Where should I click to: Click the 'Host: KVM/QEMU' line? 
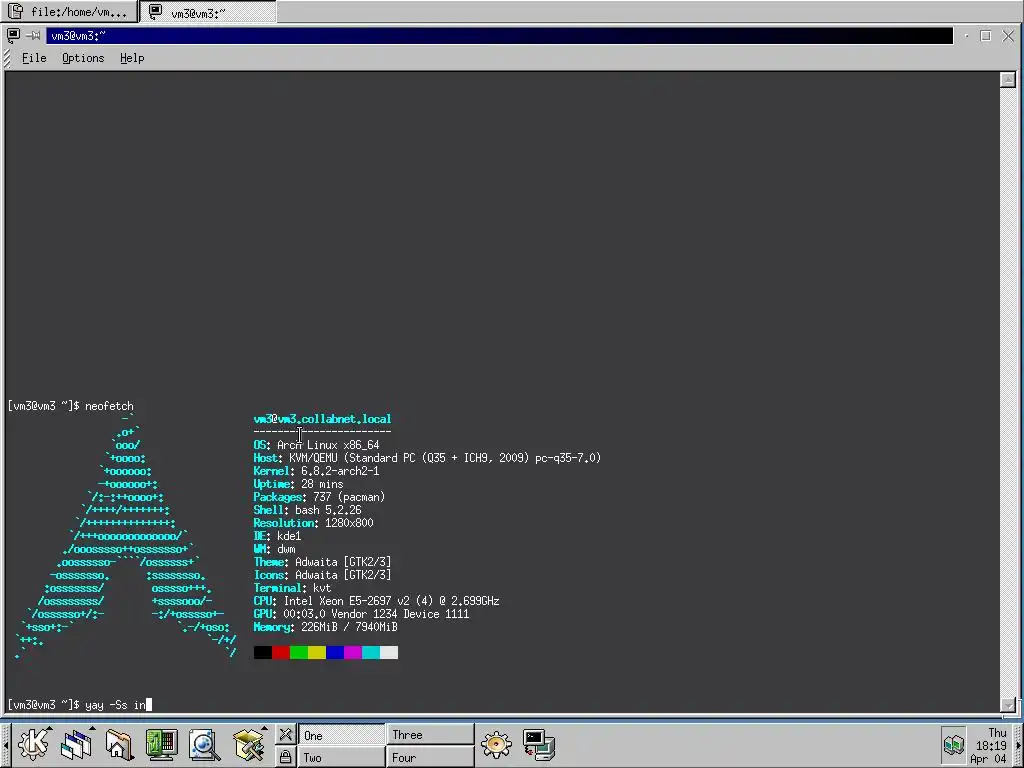(427, 458)
